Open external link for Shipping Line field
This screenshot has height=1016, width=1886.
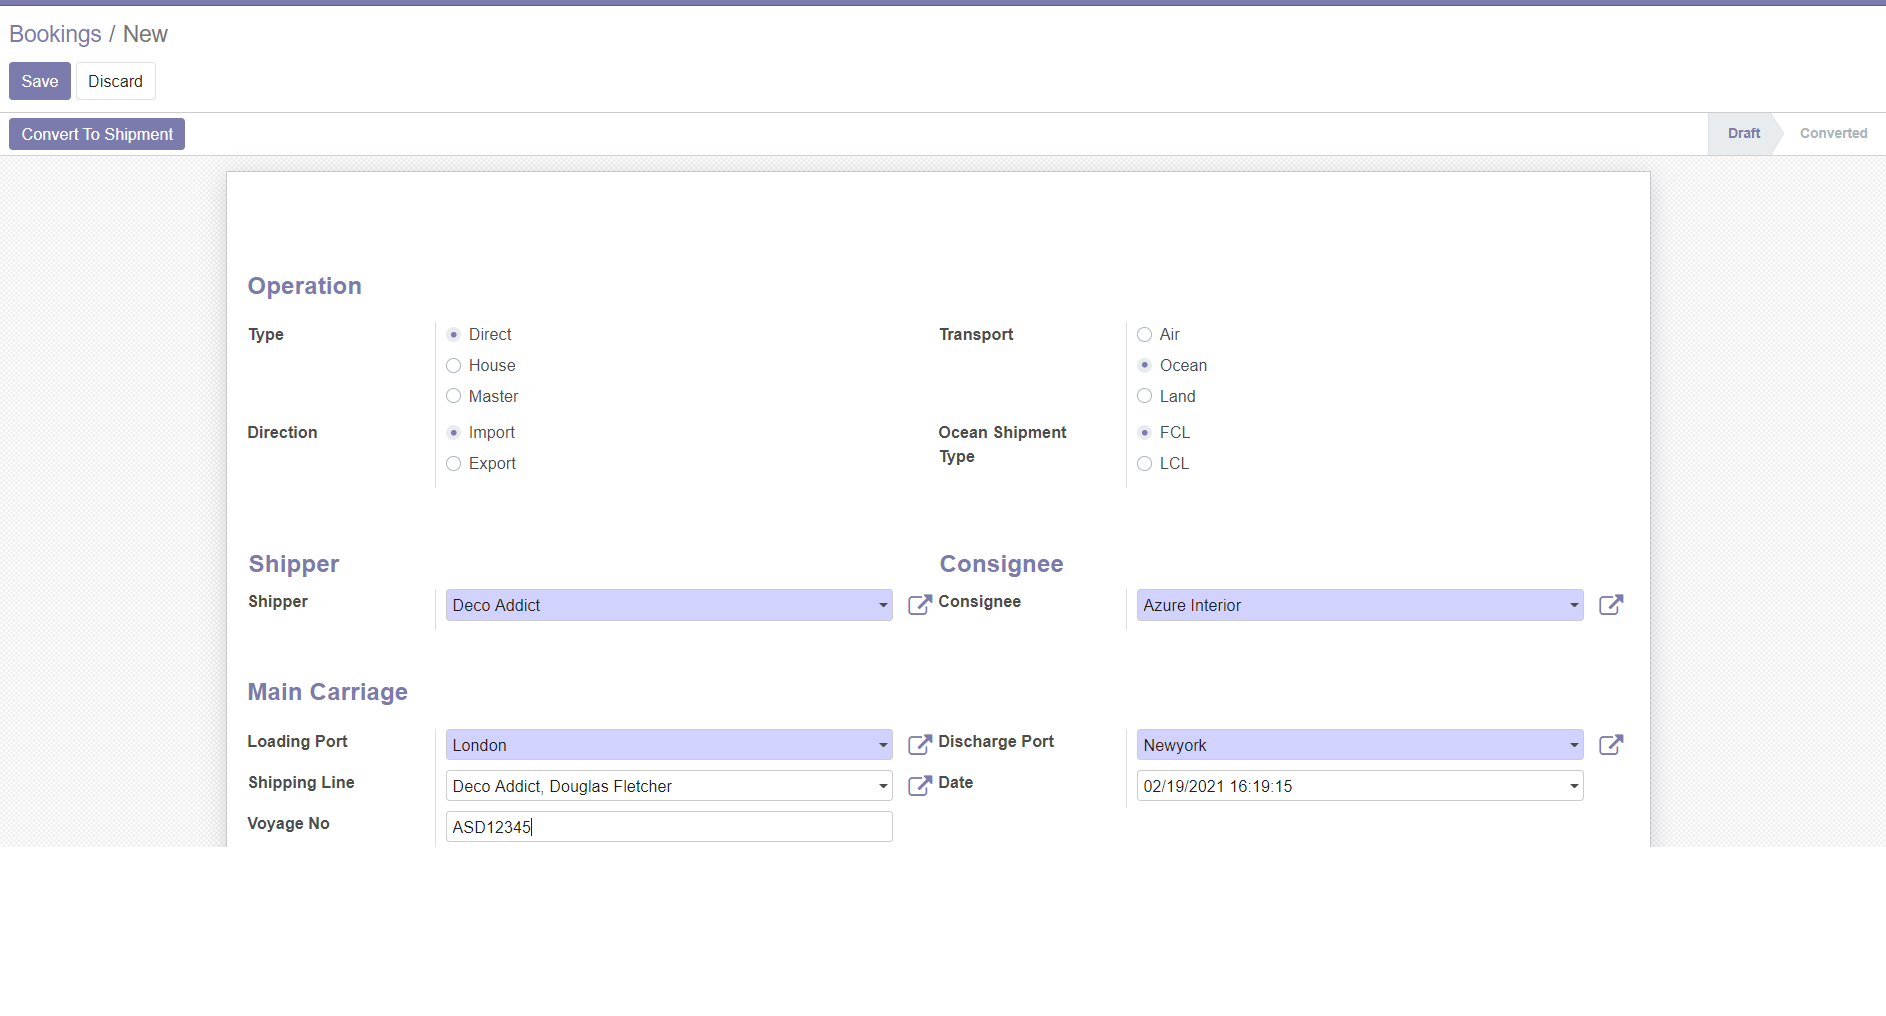(919, 786)
